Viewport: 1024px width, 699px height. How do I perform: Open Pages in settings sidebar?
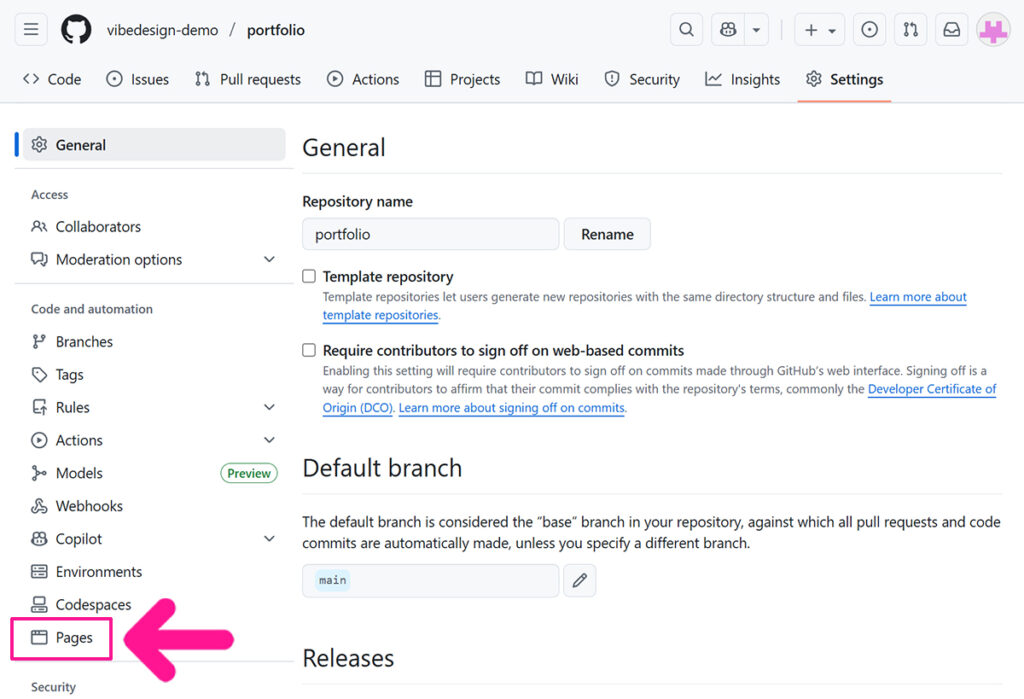click(x=73, y=638)
